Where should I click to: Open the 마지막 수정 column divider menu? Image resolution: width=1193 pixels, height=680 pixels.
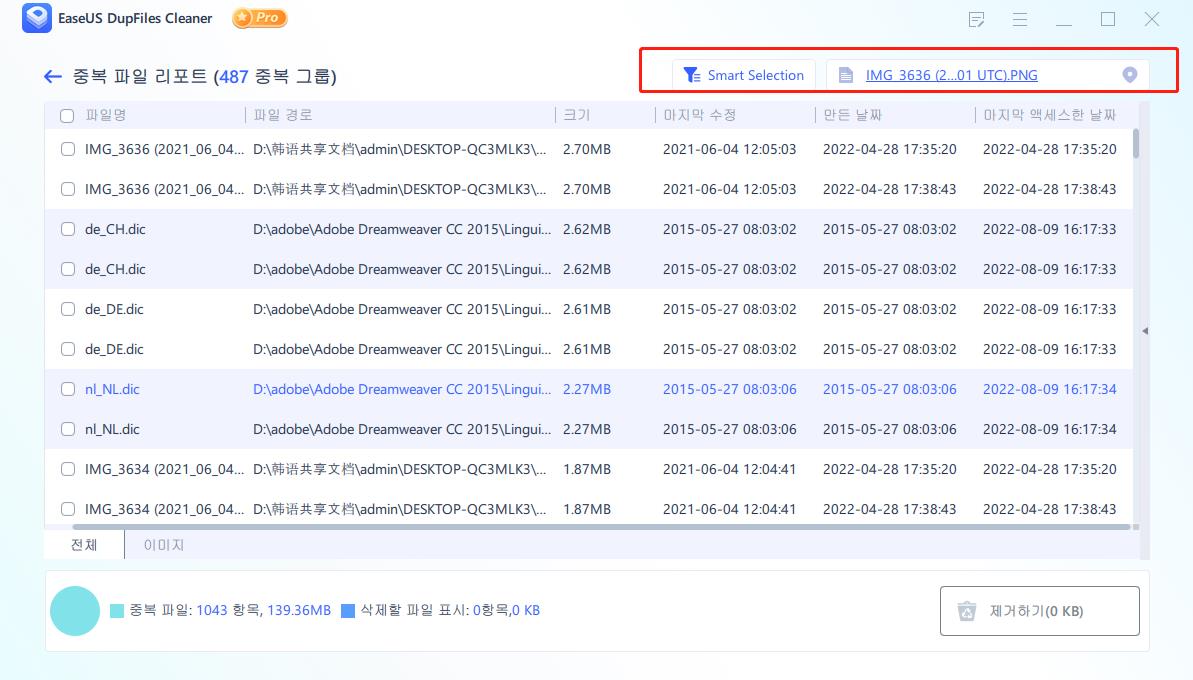656,115
